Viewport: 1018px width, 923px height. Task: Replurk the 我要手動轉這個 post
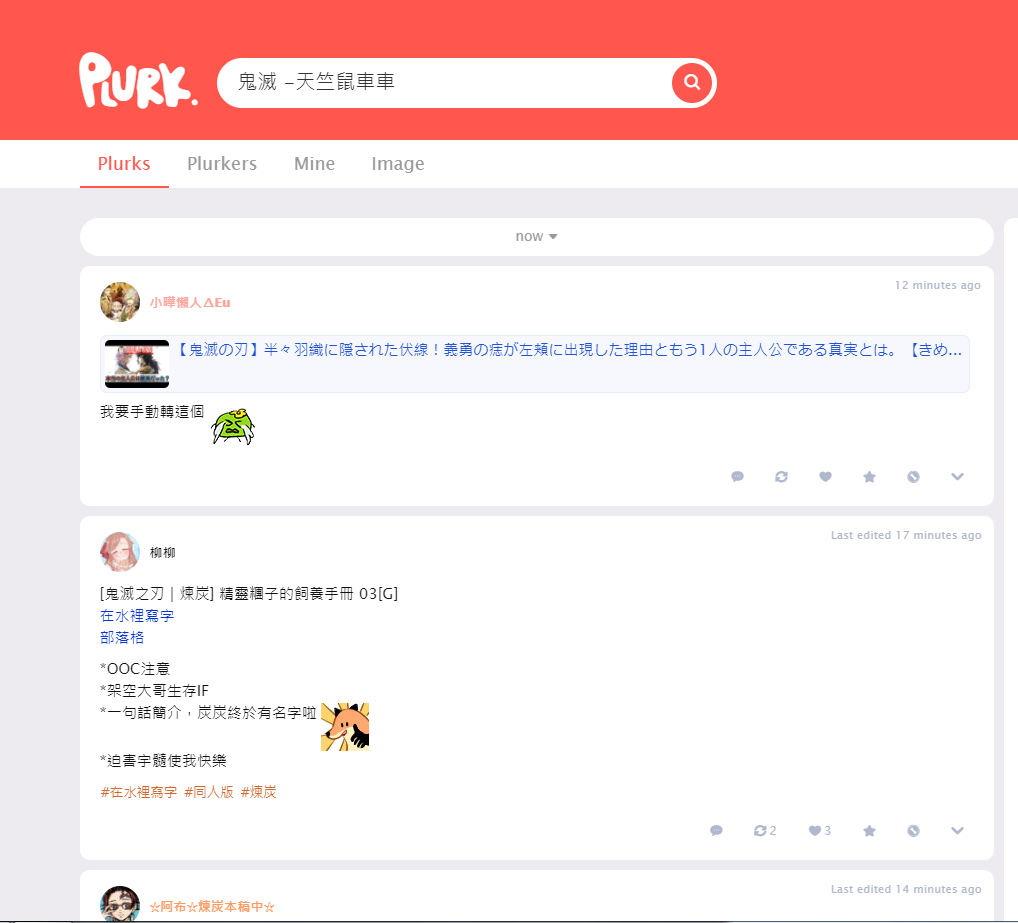pos(782,476)
